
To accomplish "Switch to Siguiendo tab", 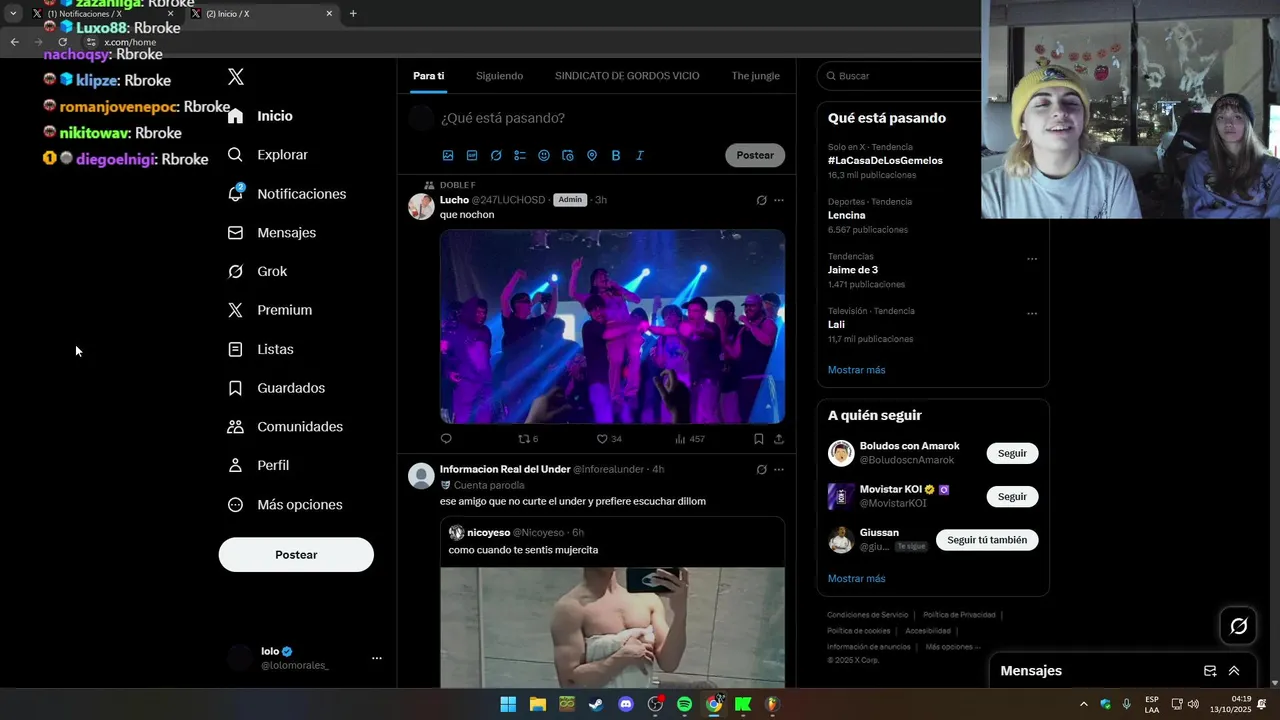I will tap(499, 76).
